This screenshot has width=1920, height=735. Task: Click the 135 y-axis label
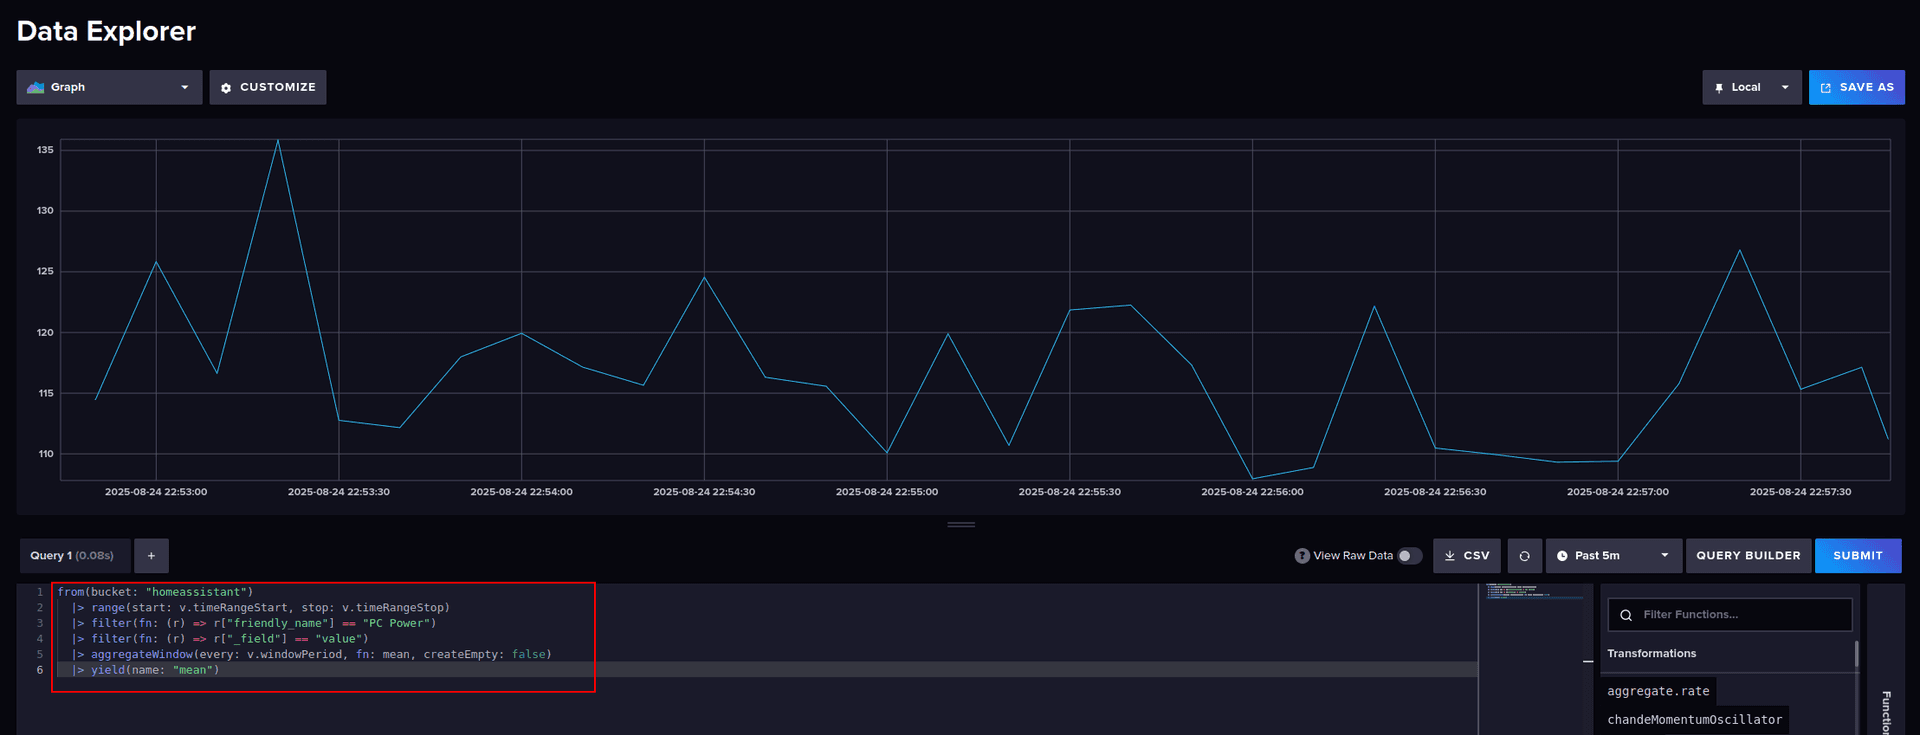pyautogui.click(x=45, y=150)
